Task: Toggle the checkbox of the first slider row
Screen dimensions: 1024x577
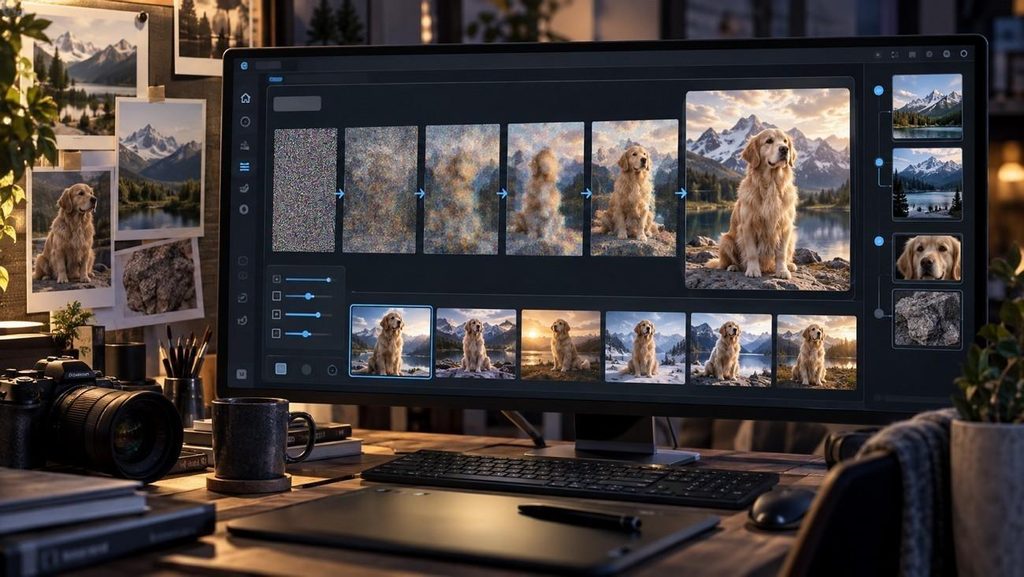Action: point(276,279)
